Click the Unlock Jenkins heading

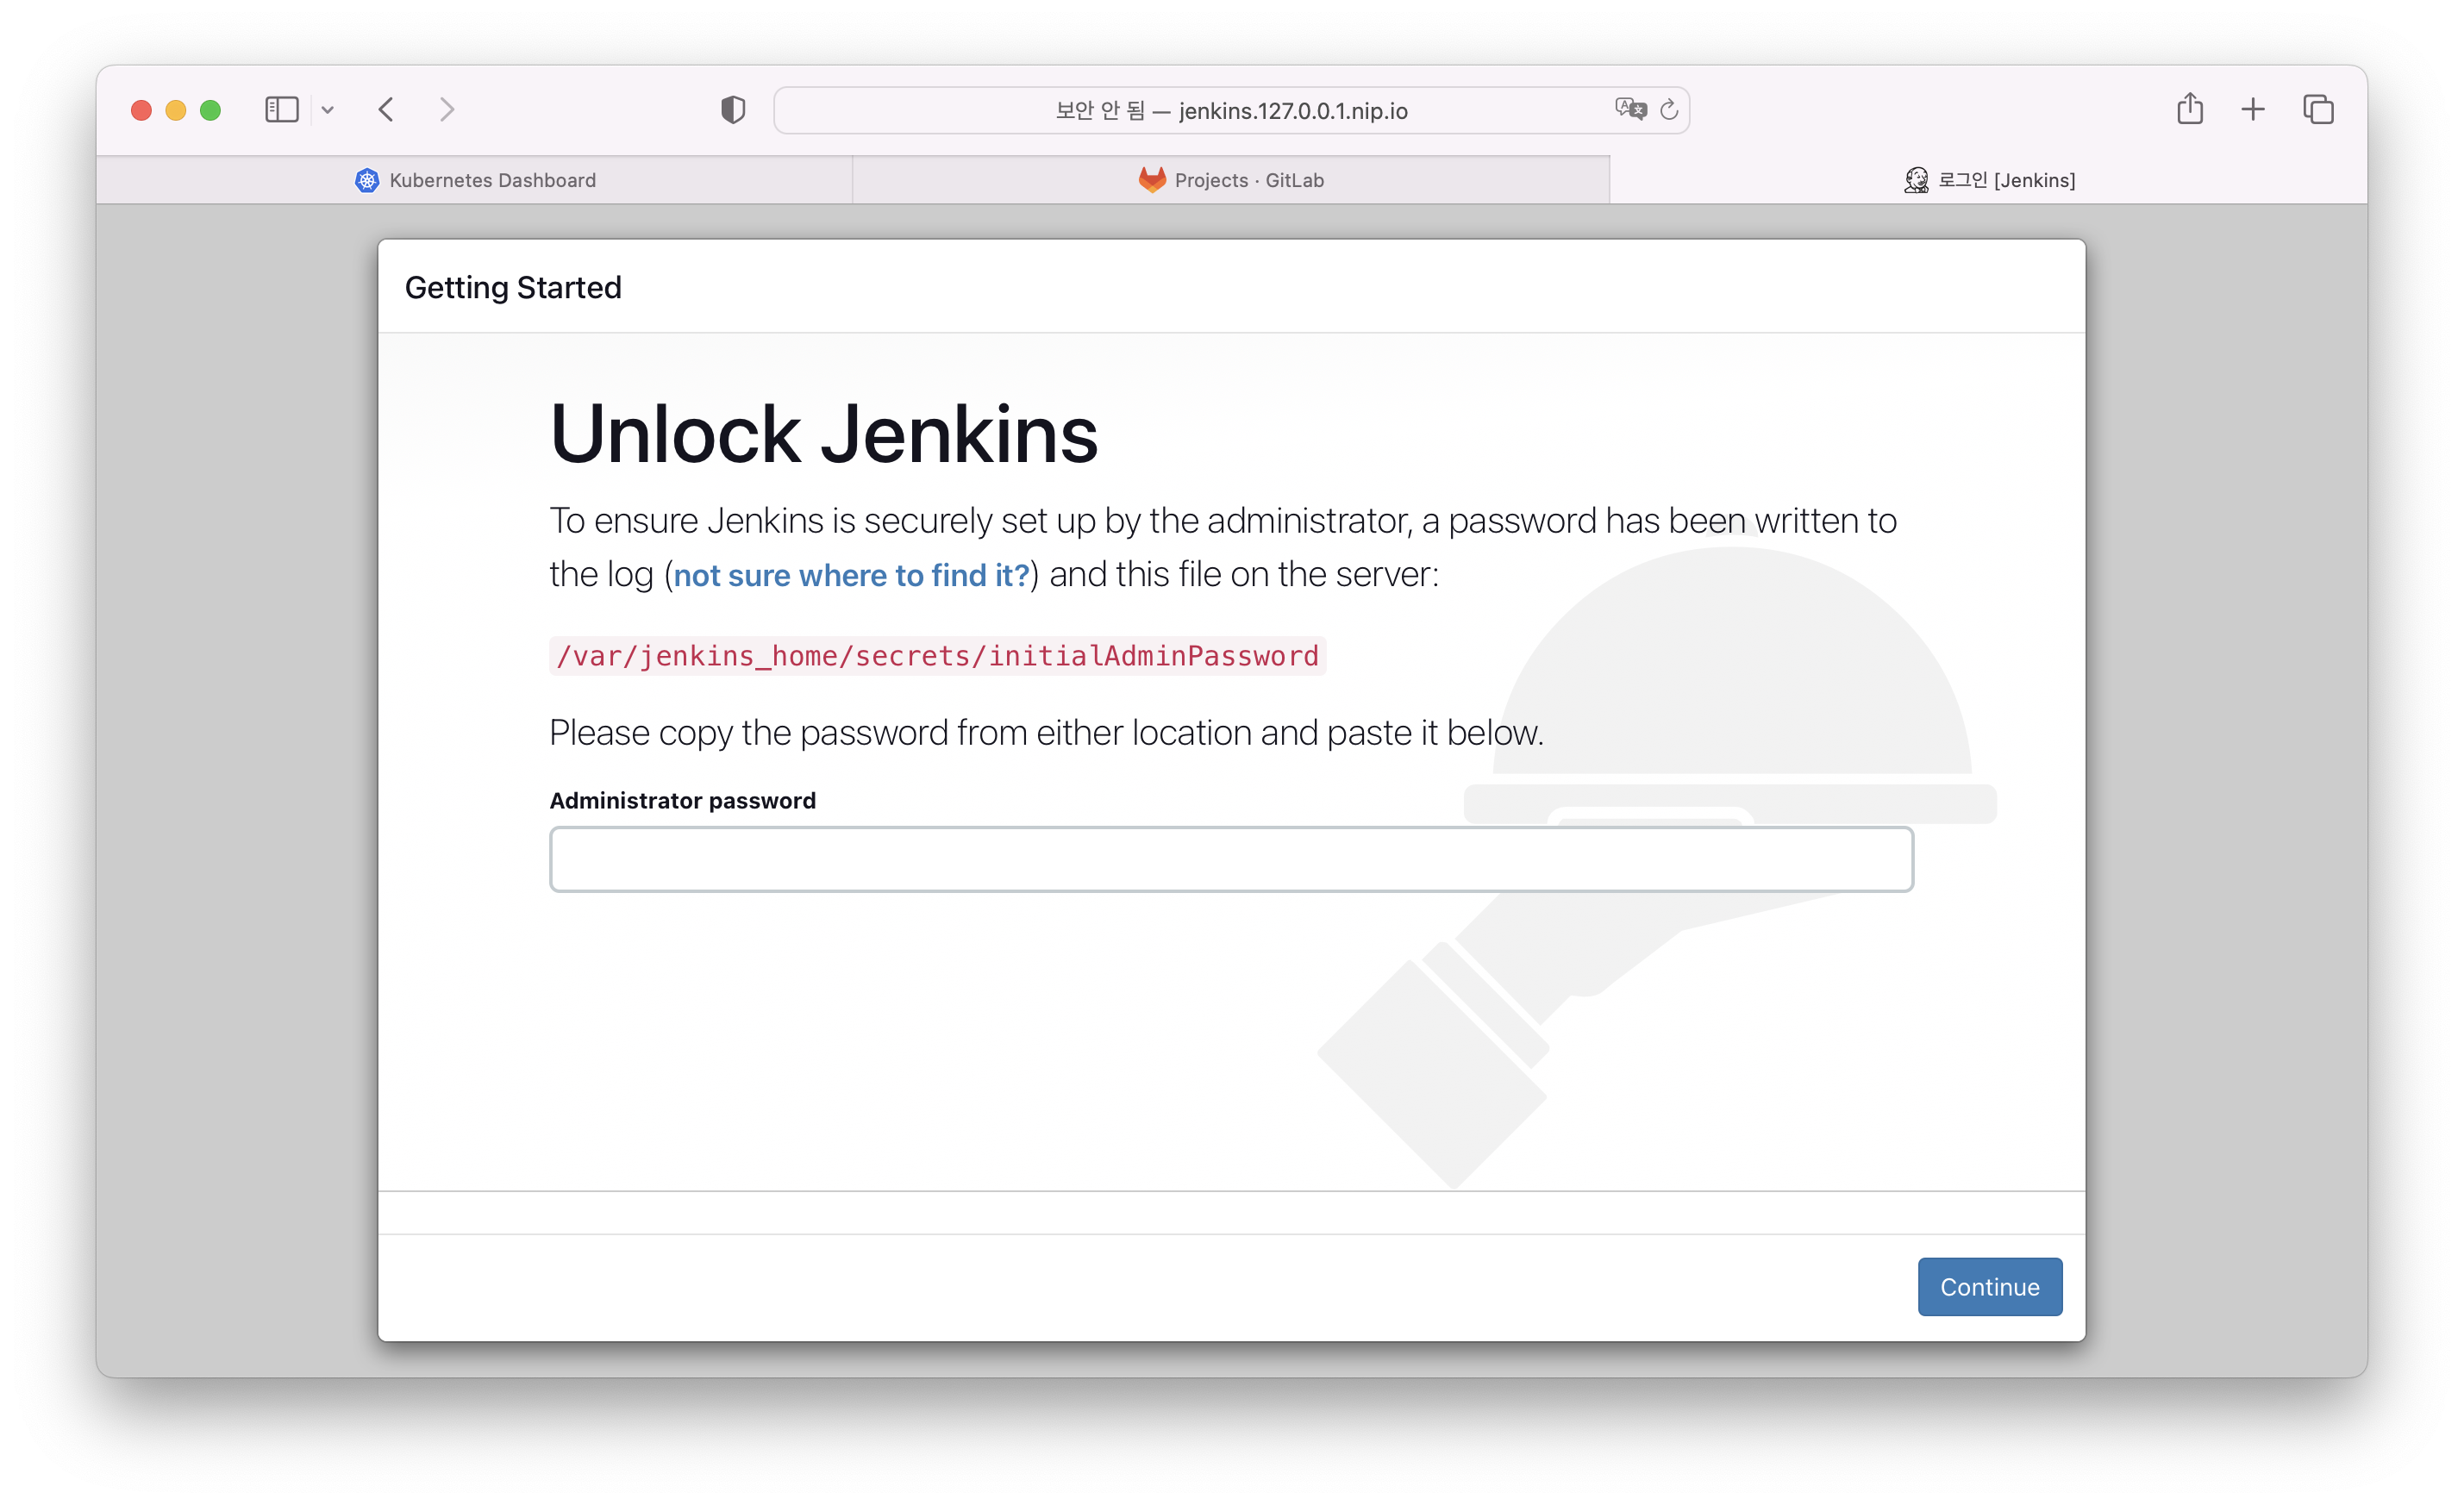823,434
